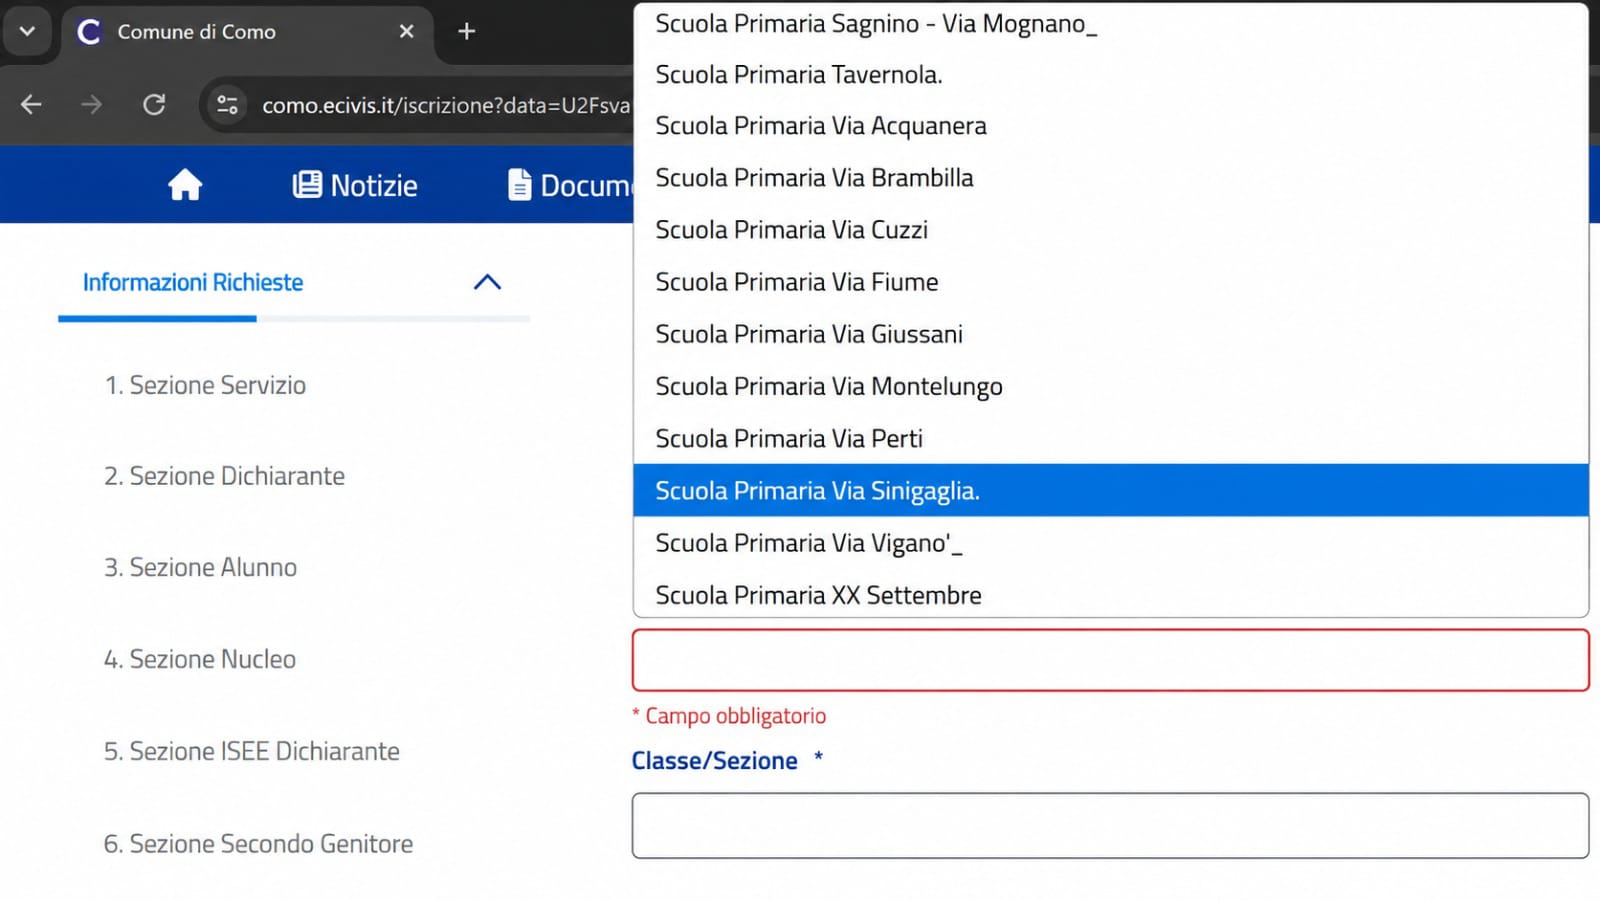
Task: Open 5. Sezione ISEE Dichiarante step
Action: pyautogui.click(x=251, y=751)
